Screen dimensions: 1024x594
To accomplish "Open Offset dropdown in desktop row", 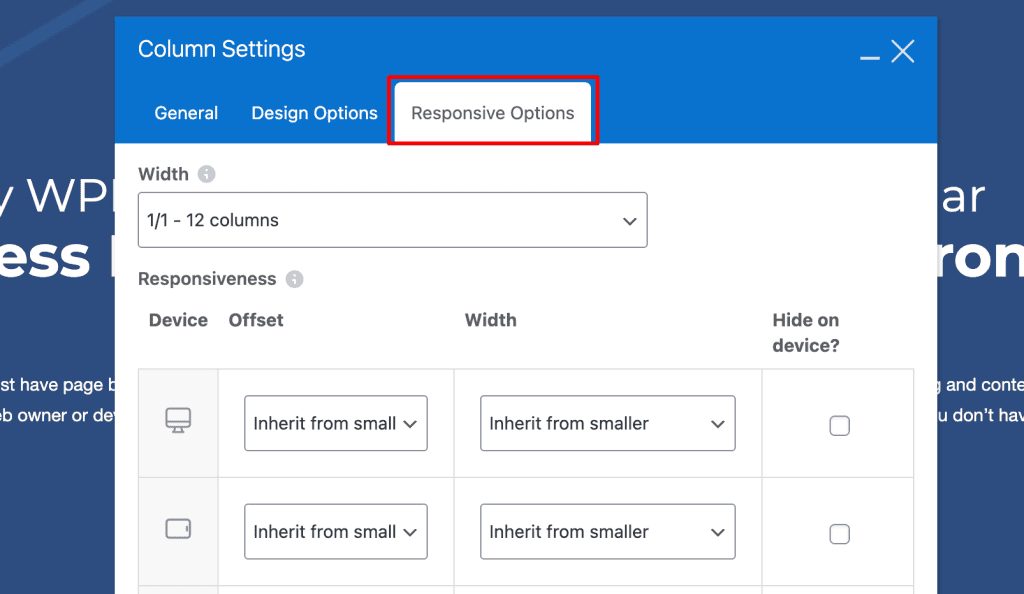I will click(336, 423).
